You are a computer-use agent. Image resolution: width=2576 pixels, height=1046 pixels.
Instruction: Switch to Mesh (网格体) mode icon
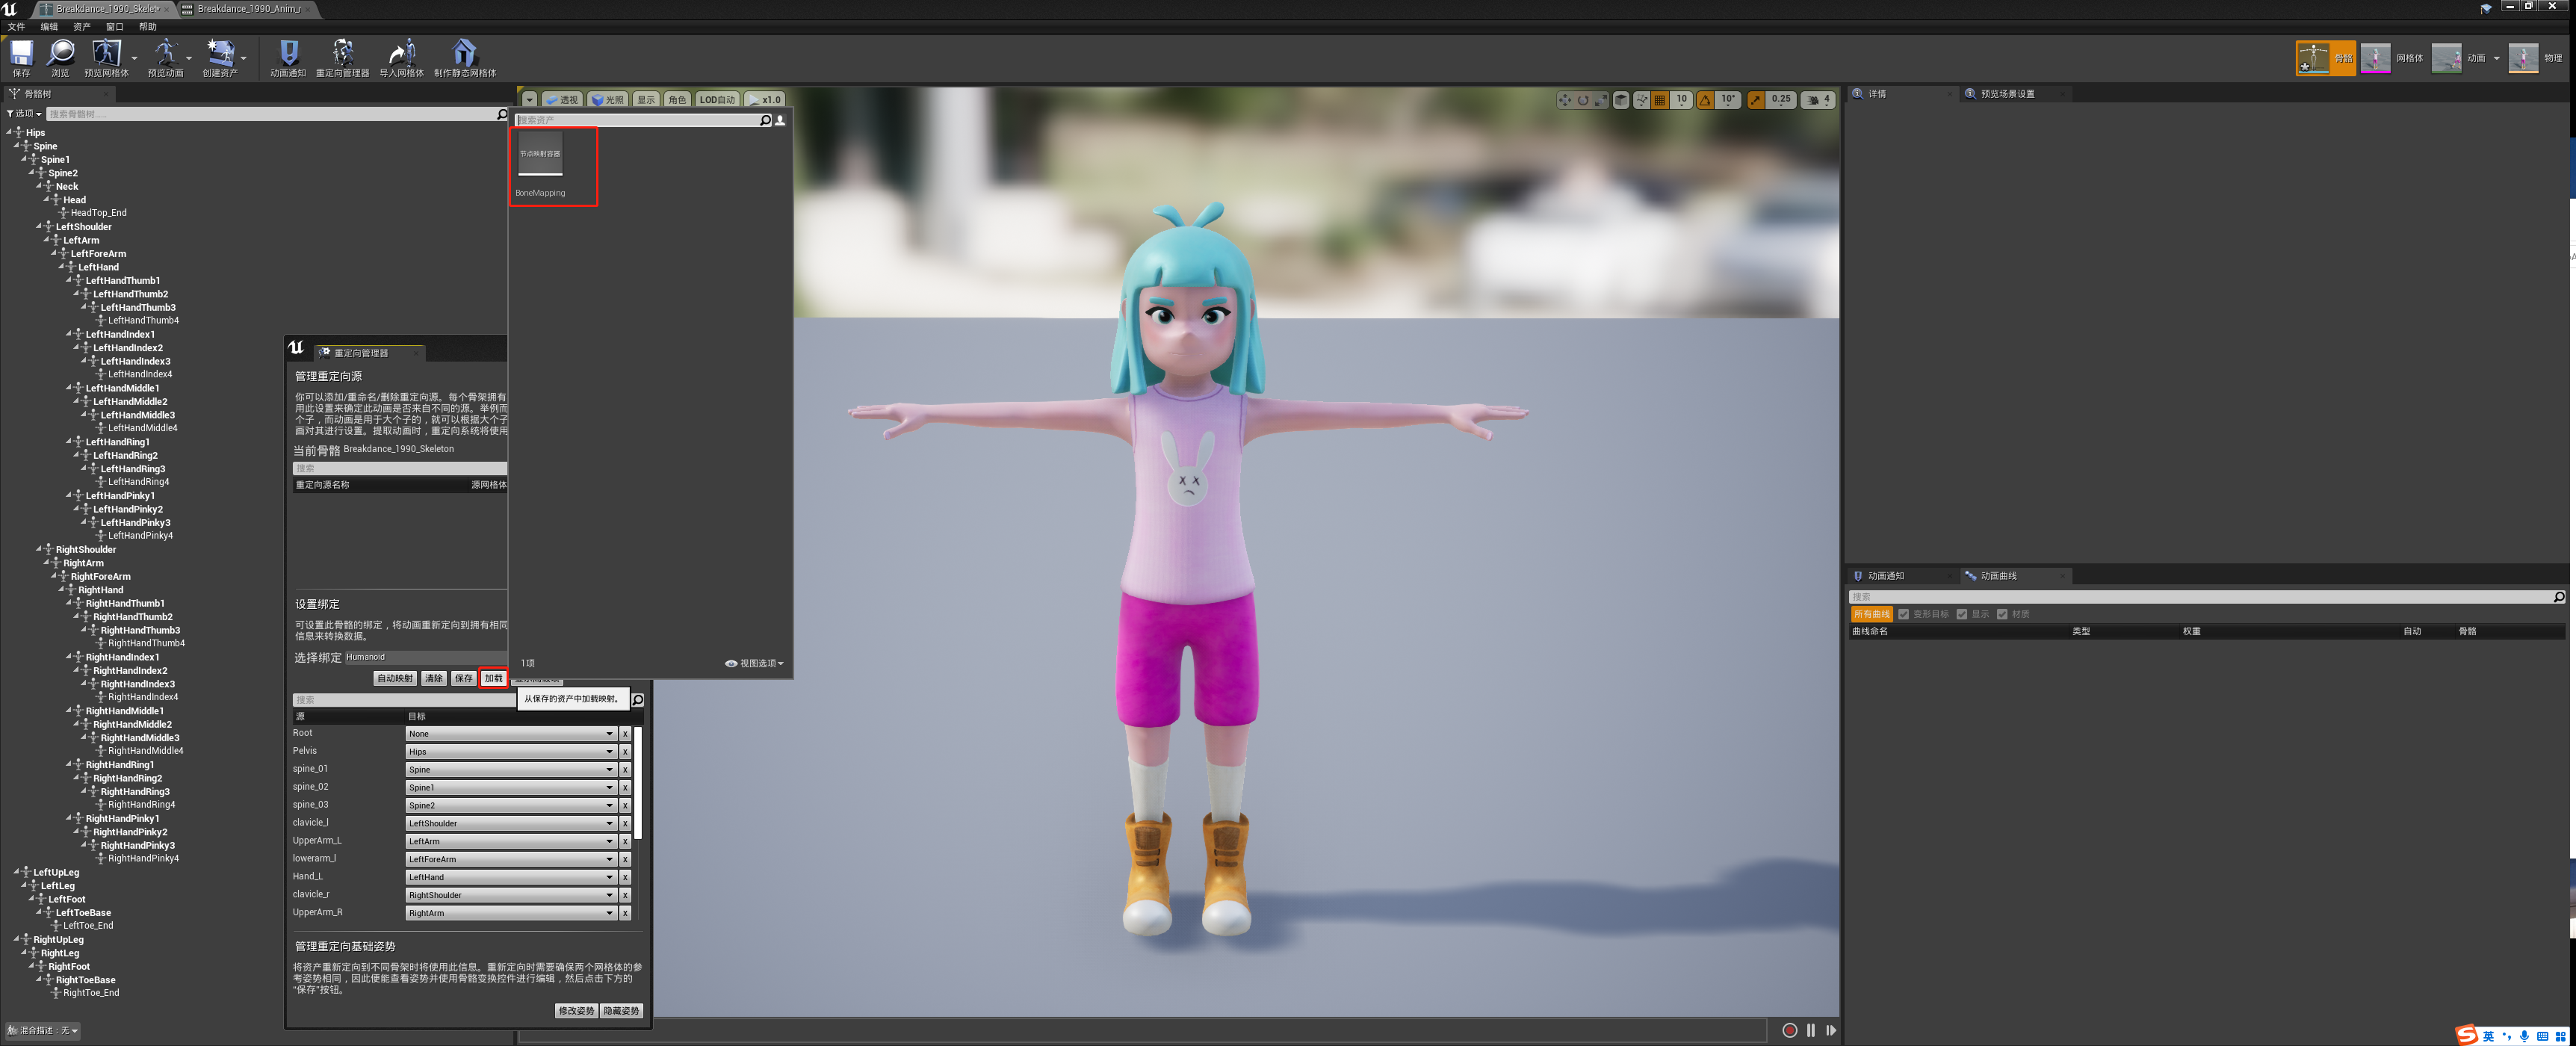(x=2376, y=58)
